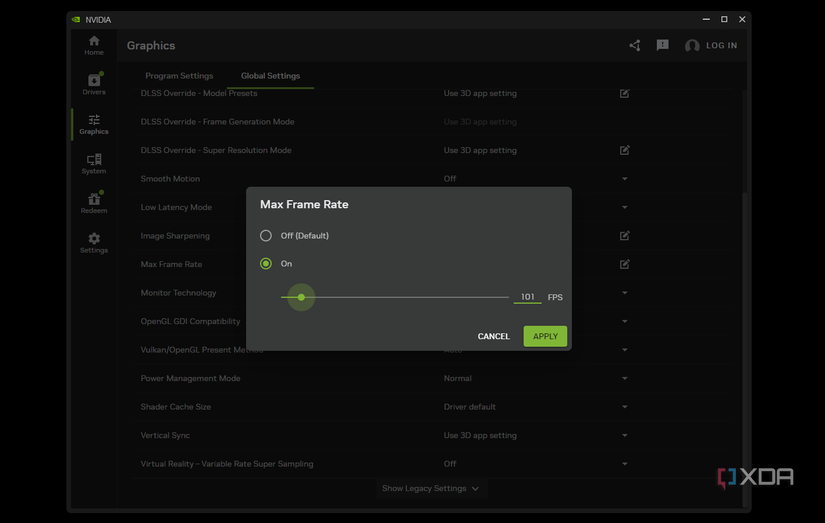This screenshot has width=825, height=523.
Task: Click the feedback icon in header
Action: 662,45
